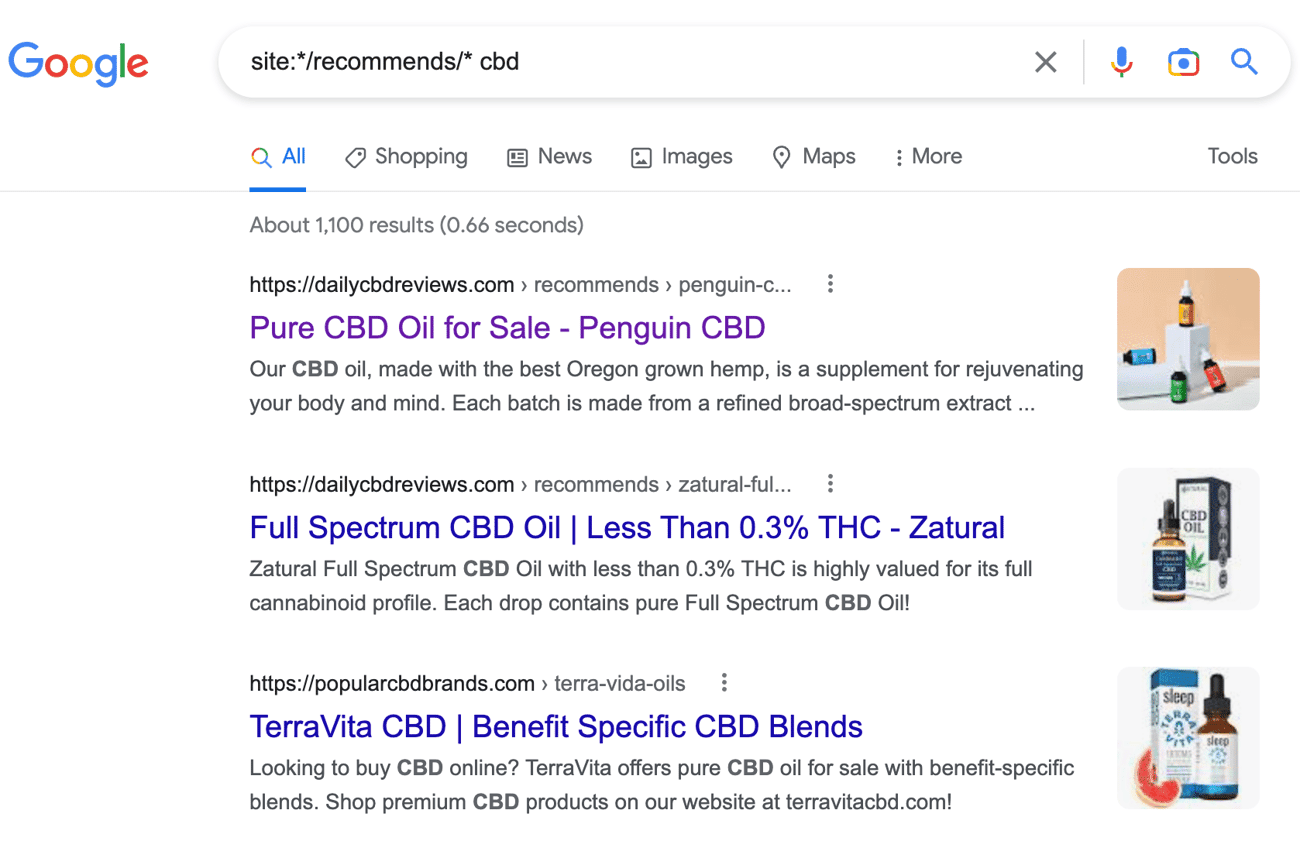This screenshot has width=1300, height=841.
Task: Go to Google homepage via the logo
Action: pos(78,62)
